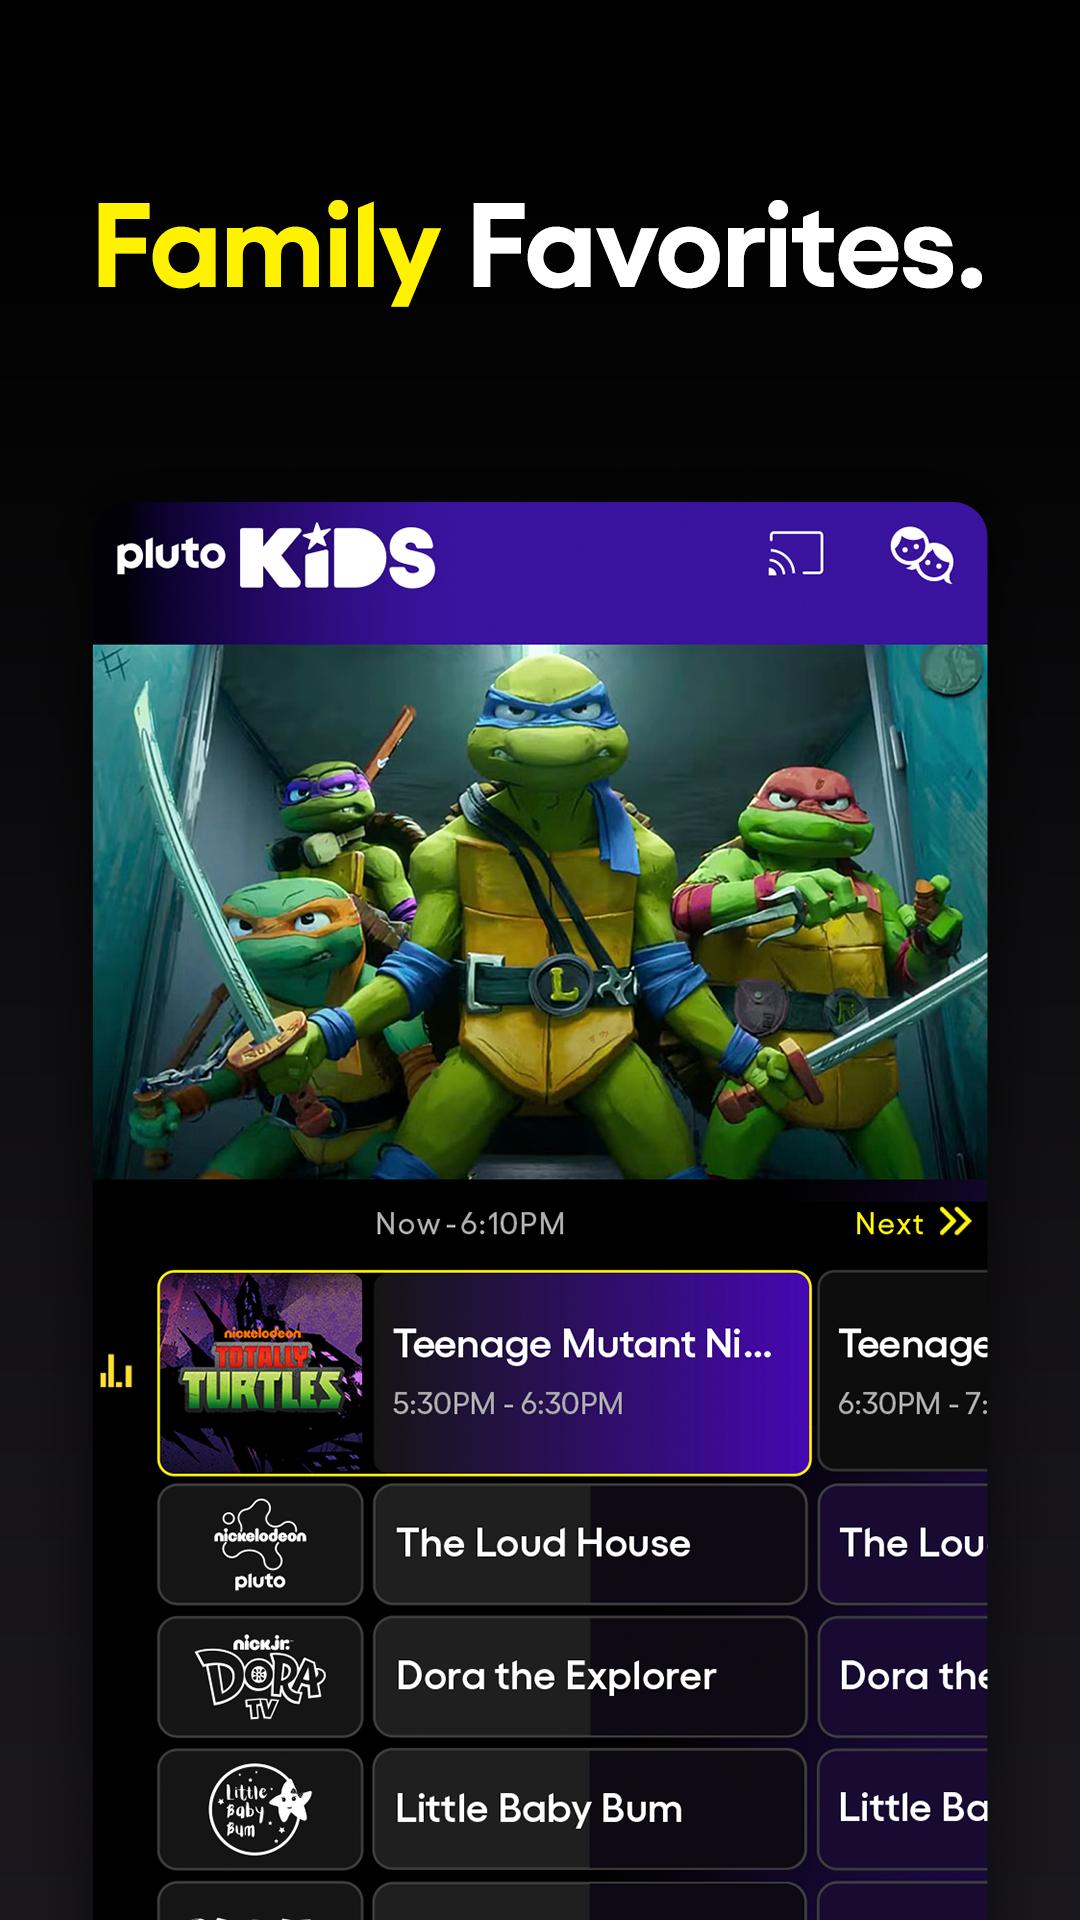The height and width of the screenshot is (1920, 1080).
Task: Select Little Baby Bum current program
Action: point(590,1809)
